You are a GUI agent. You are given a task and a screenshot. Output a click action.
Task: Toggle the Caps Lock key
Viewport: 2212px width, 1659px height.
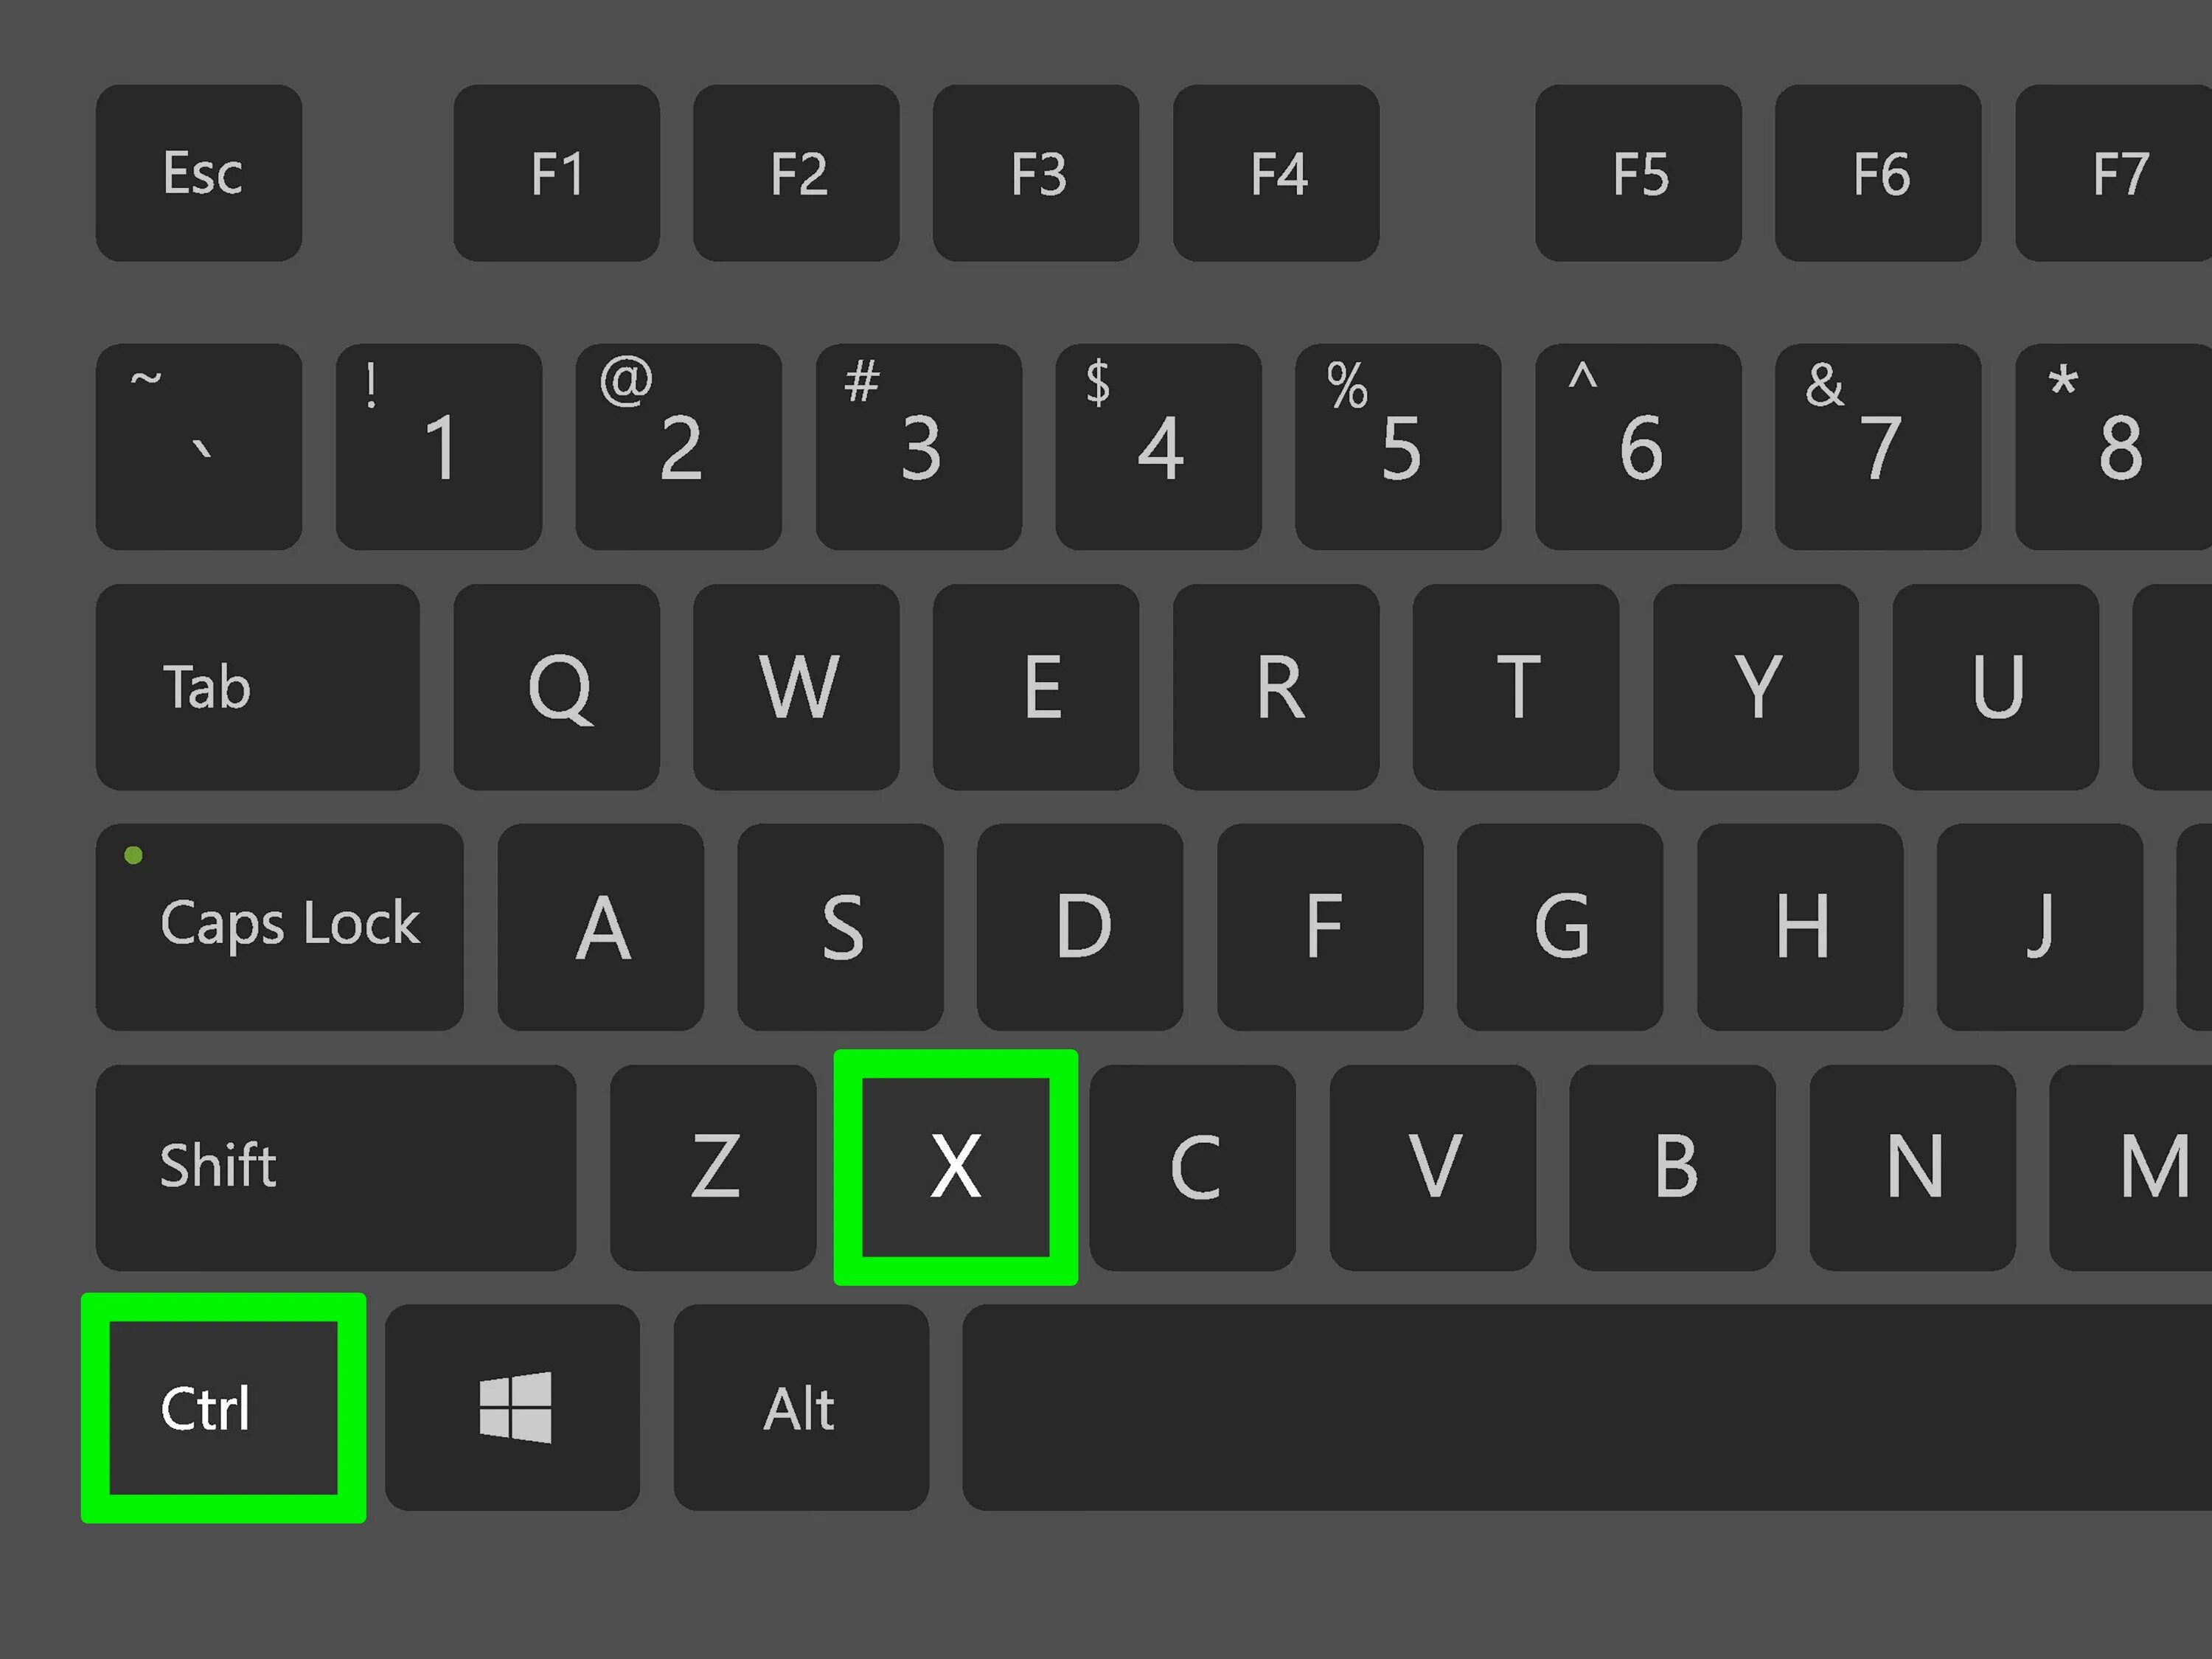click(x=280, y=927)
